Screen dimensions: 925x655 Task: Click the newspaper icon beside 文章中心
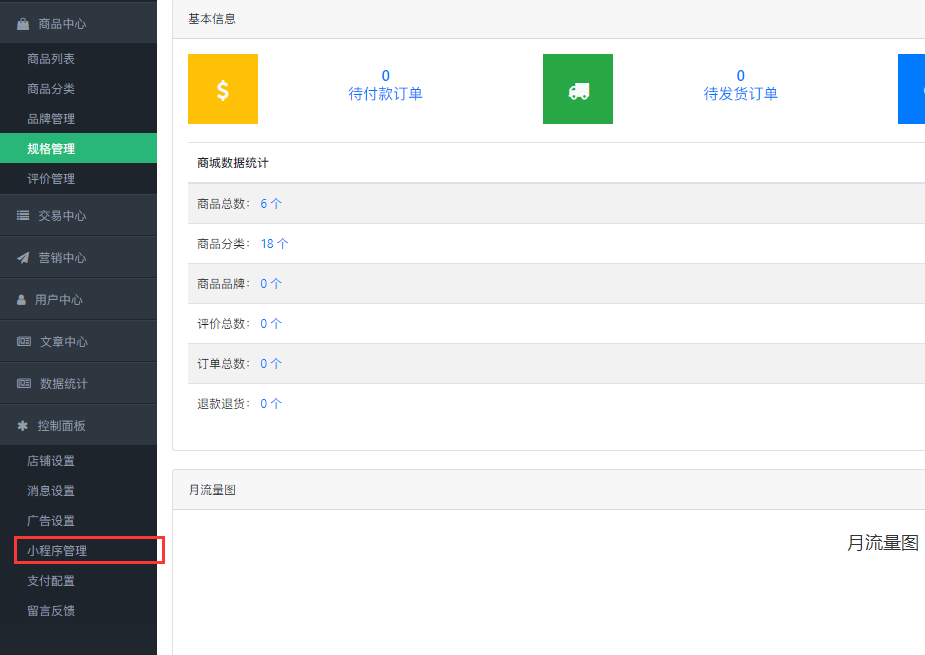[x=24, y=342]
